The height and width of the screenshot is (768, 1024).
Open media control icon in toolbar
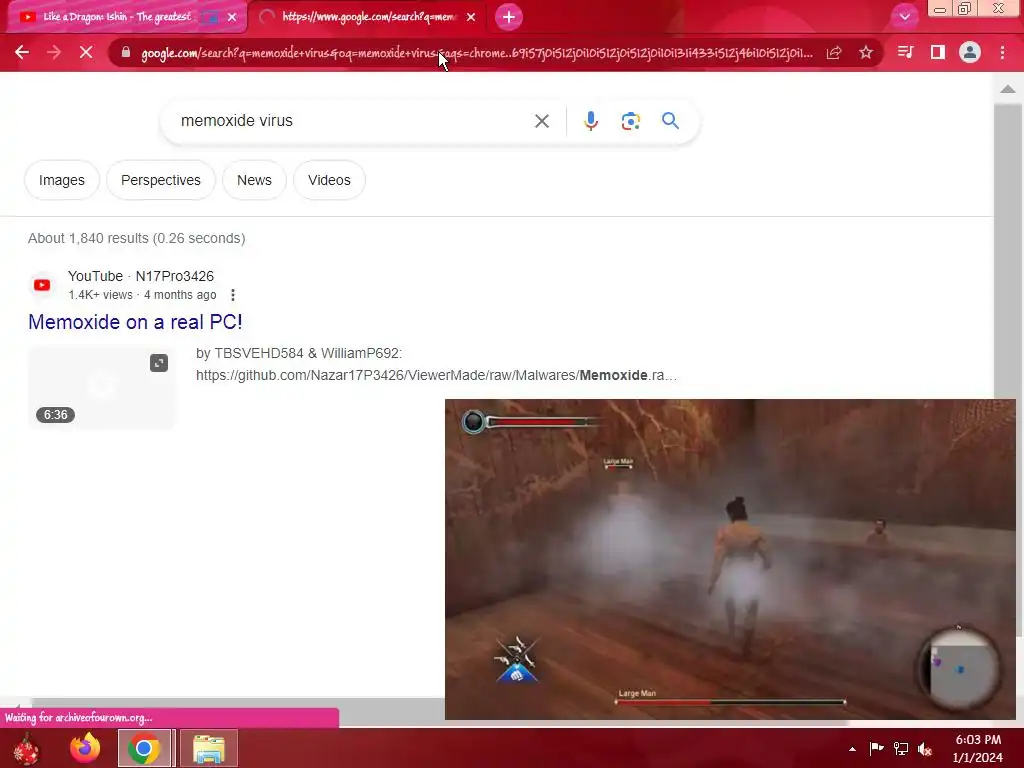click(905, 52)
